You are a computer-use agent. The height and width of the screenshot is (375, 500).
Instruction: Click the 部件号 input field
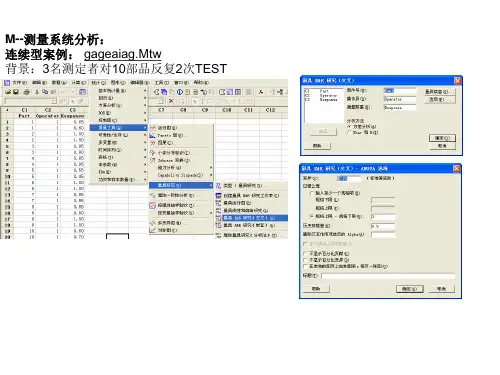coord(400,91)
